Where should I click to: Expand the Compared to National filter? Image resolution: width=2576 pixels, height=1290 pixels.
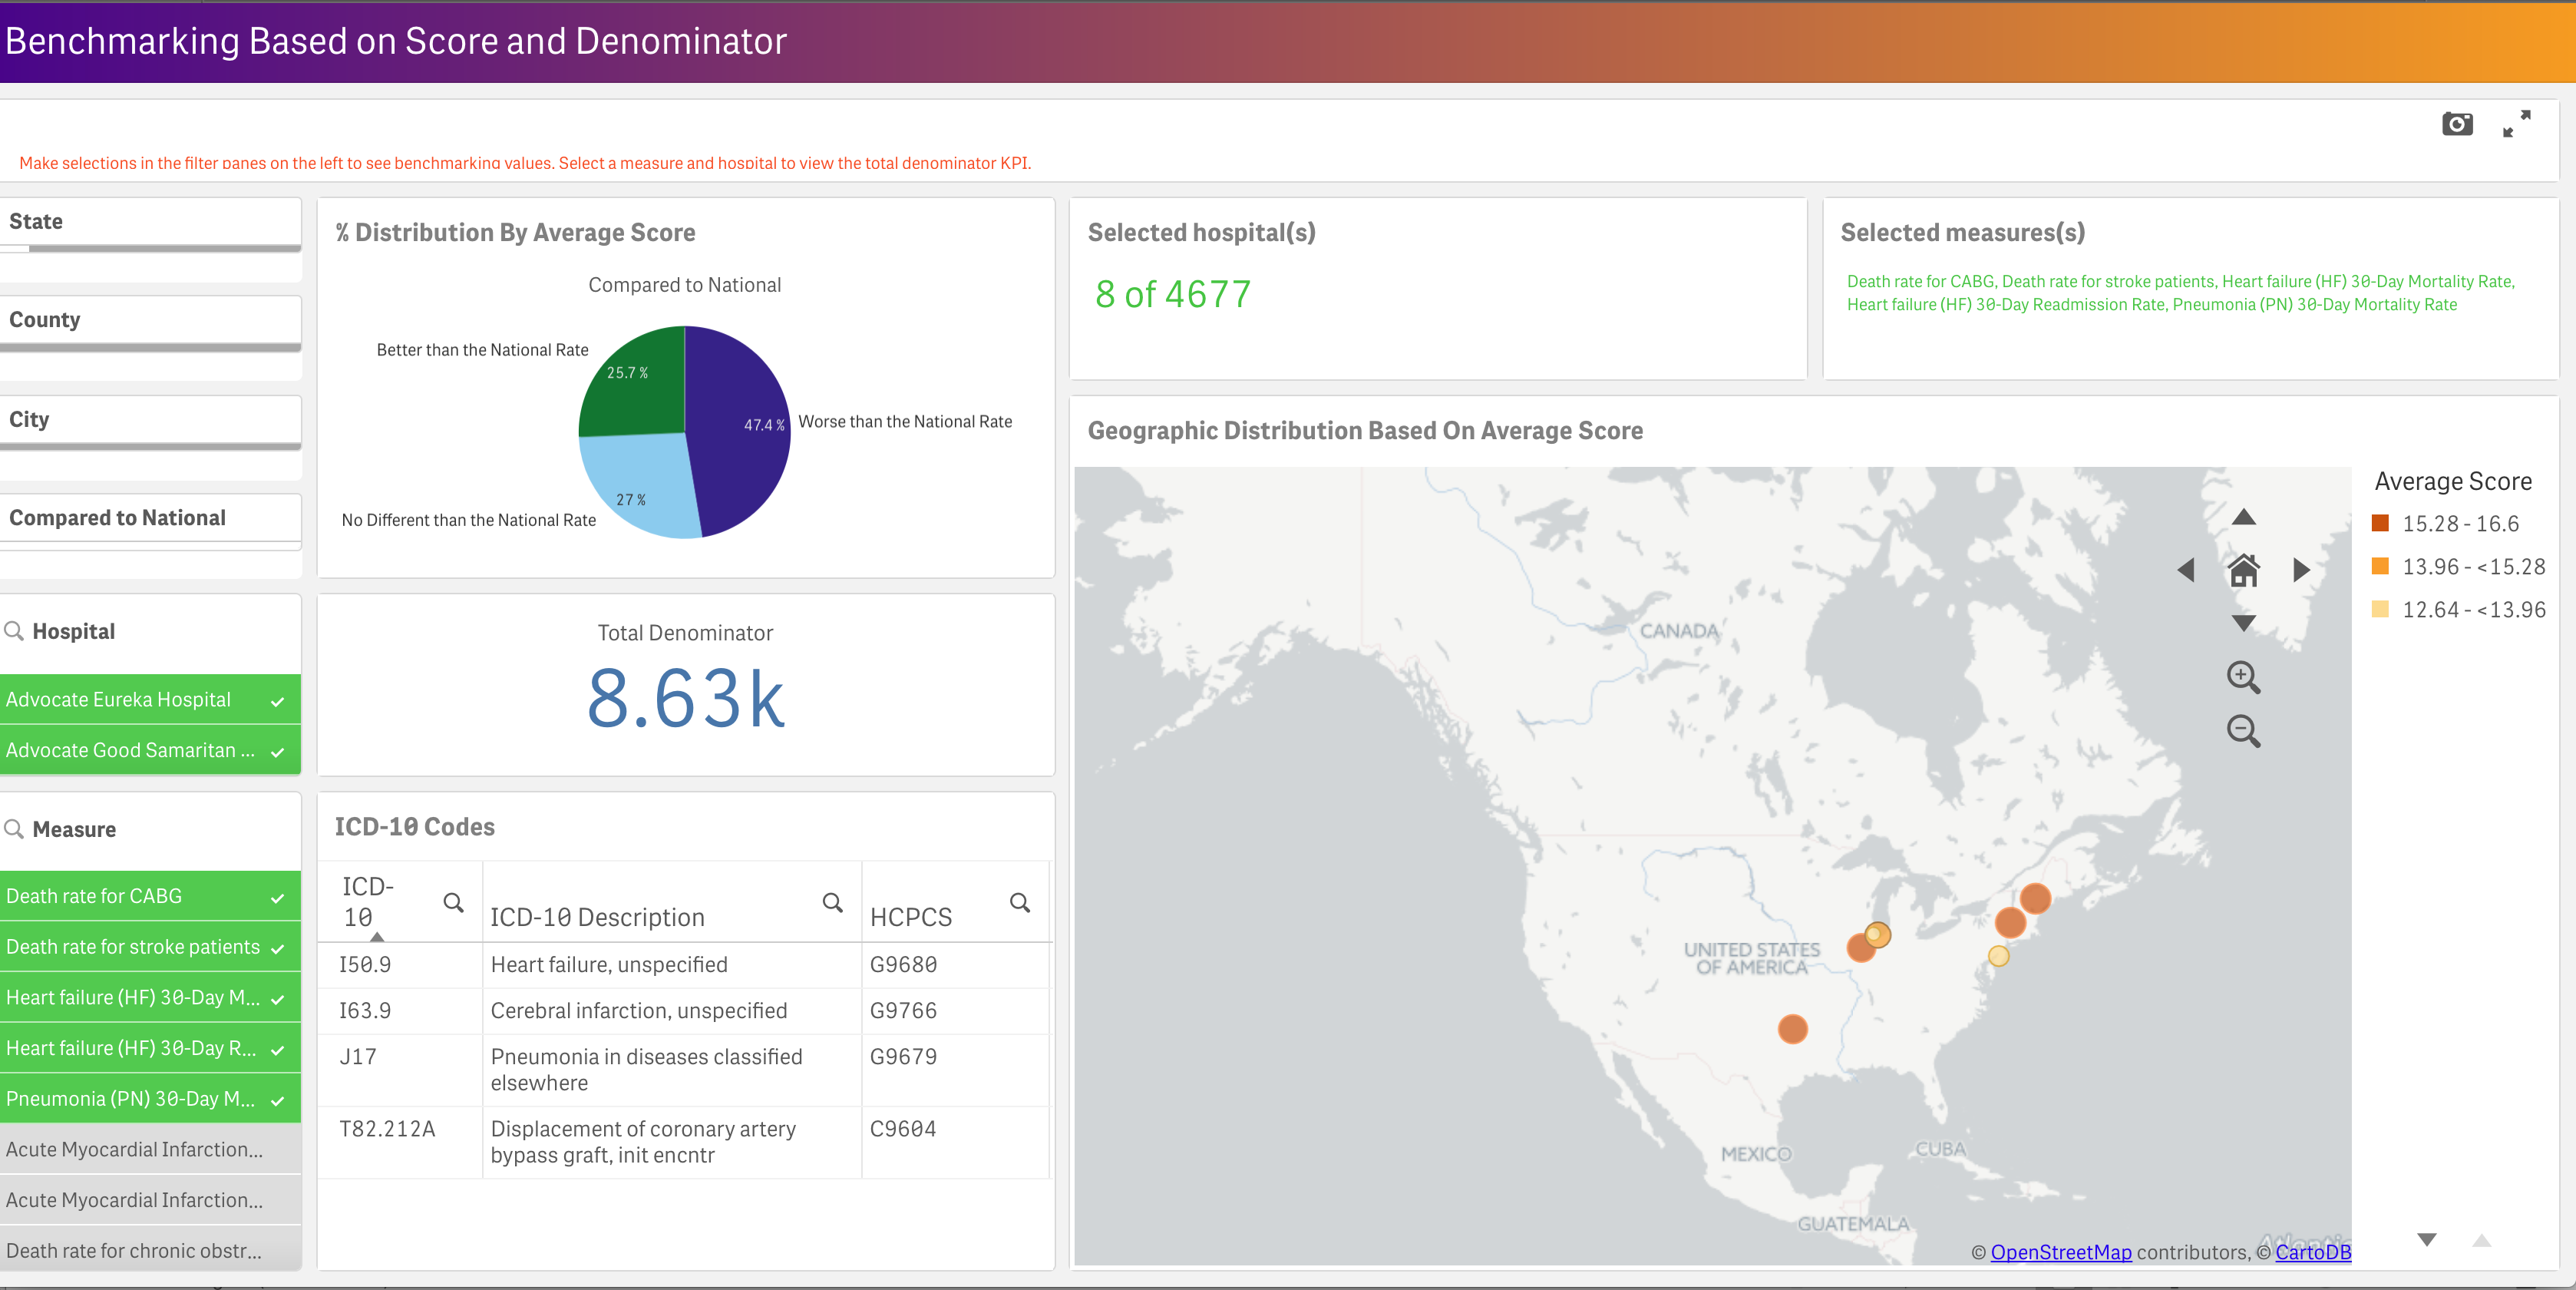click(x=150, y=518)
